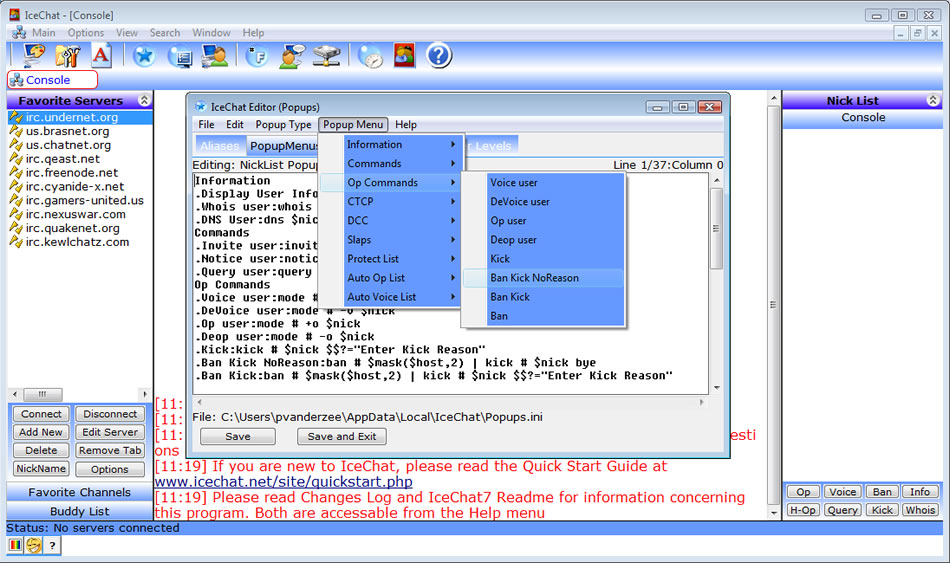Image resolution: width=950 pixels, height=564 pixels.
Task: Click the console vertical scrollbar thumb
Action: [773, 305]
